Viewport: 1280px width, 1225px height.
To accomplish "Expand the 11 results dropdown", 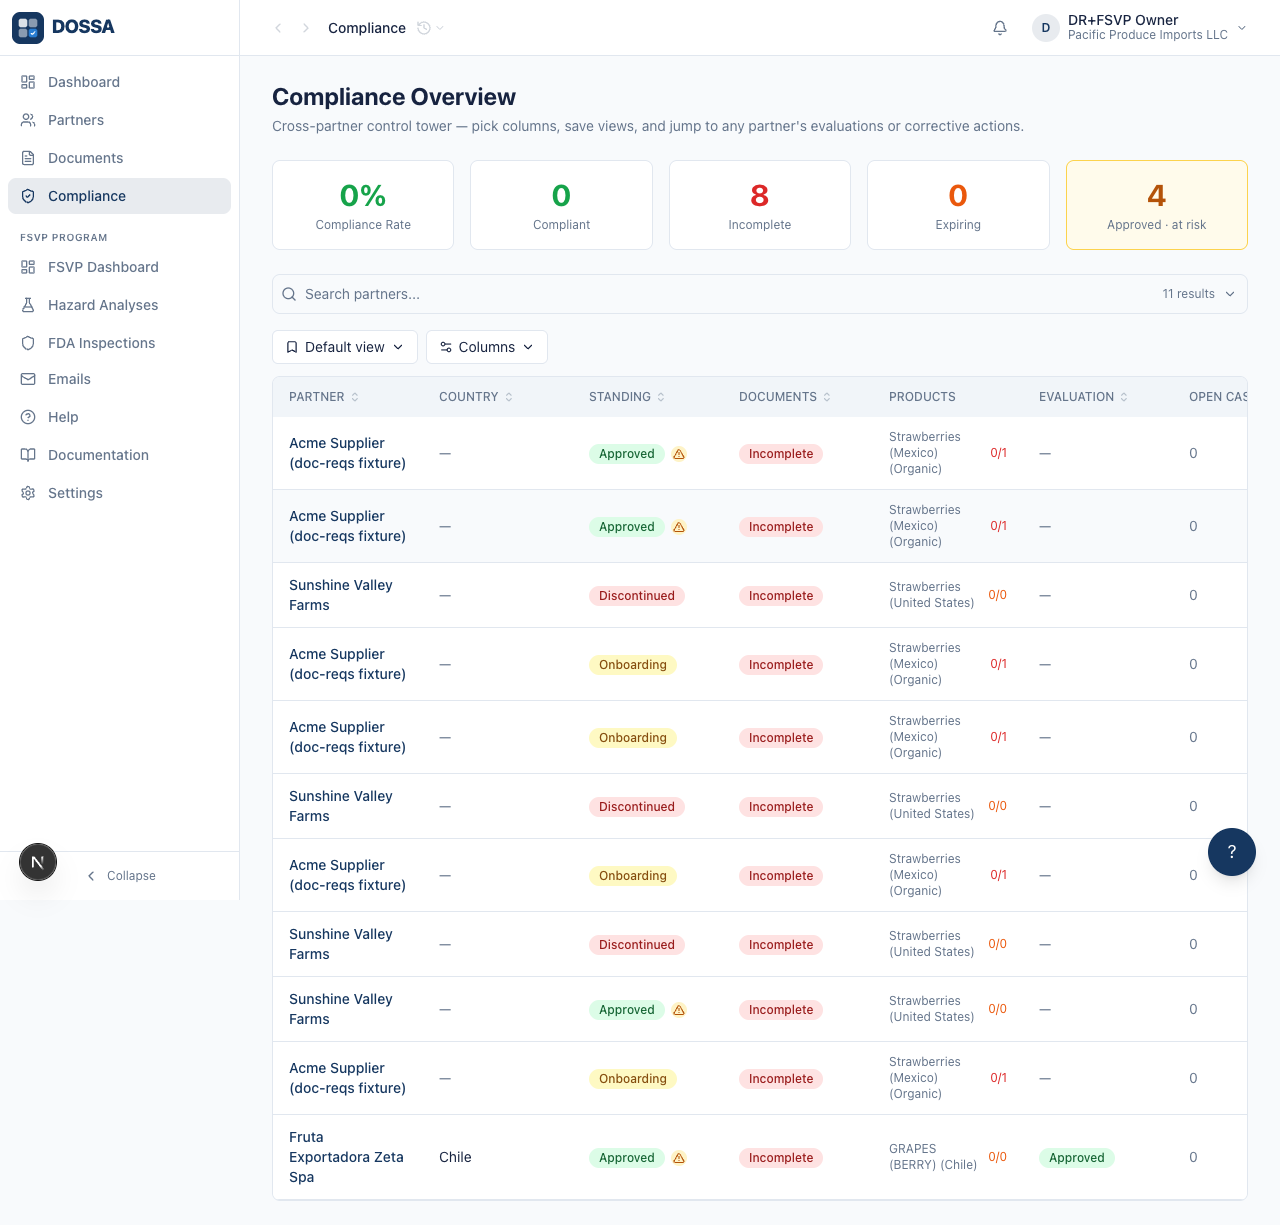I will 1199,294.
